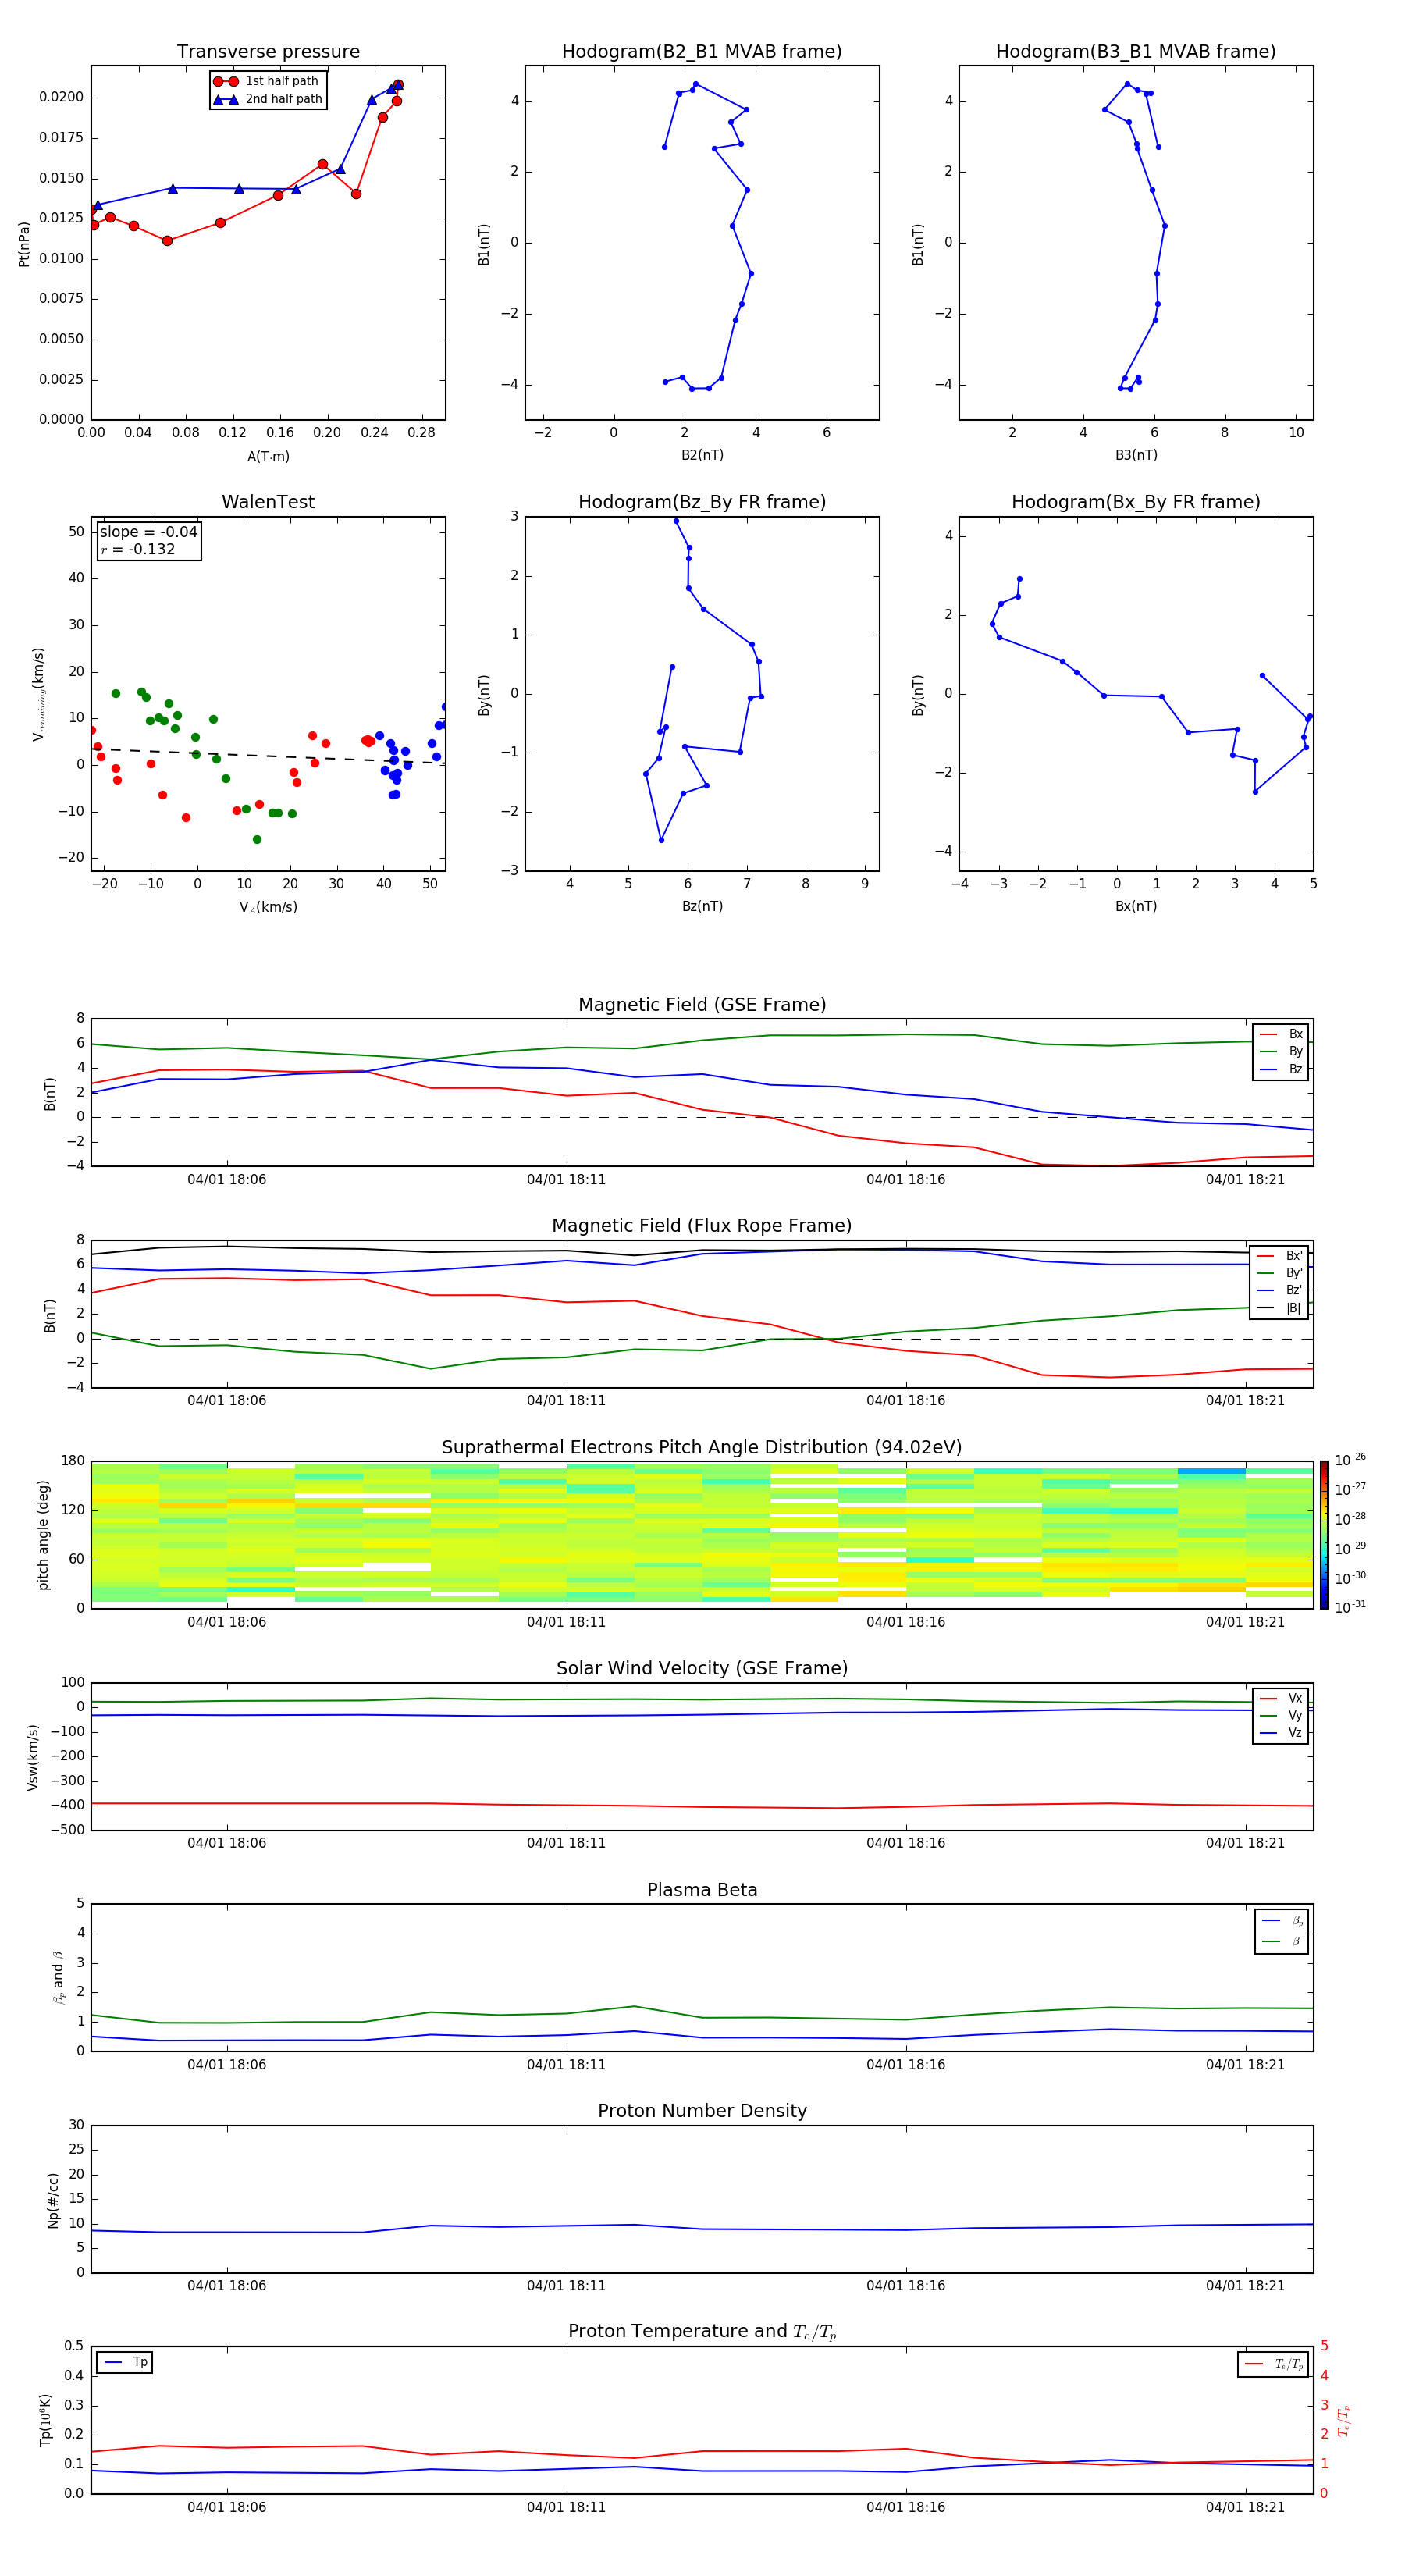Click the Bz(nT) x-axis label

[x=702, y=906]
